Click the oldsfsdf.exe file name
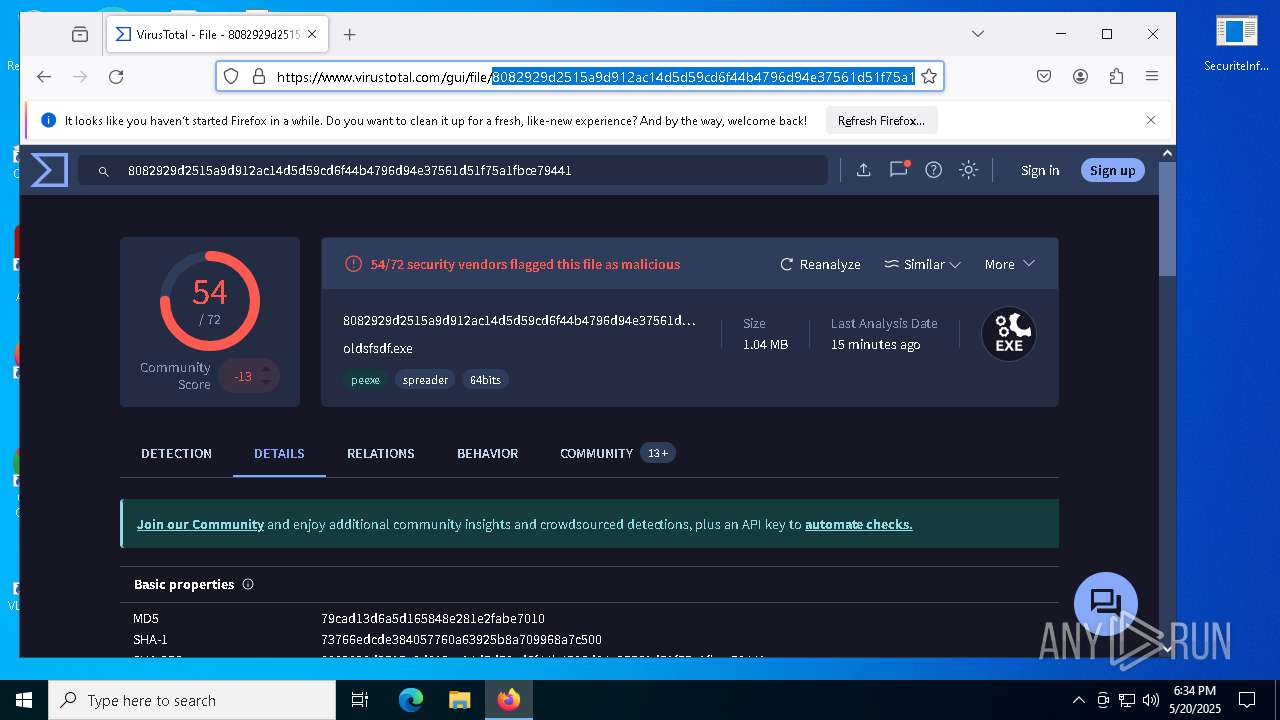1280x720 pixels. point(377,349)
